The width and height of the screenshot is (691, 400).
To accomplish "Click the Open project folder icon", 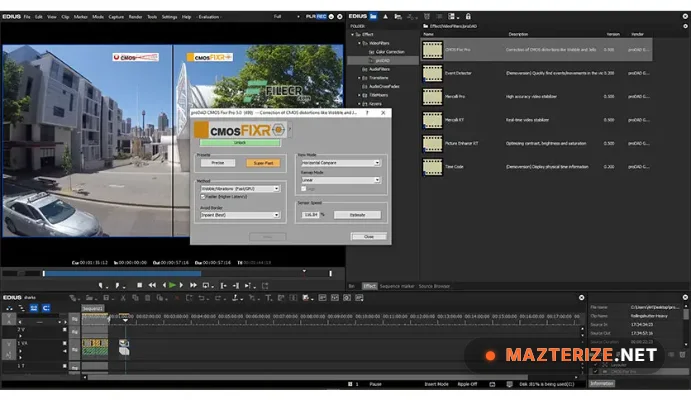I will (89, 298).
